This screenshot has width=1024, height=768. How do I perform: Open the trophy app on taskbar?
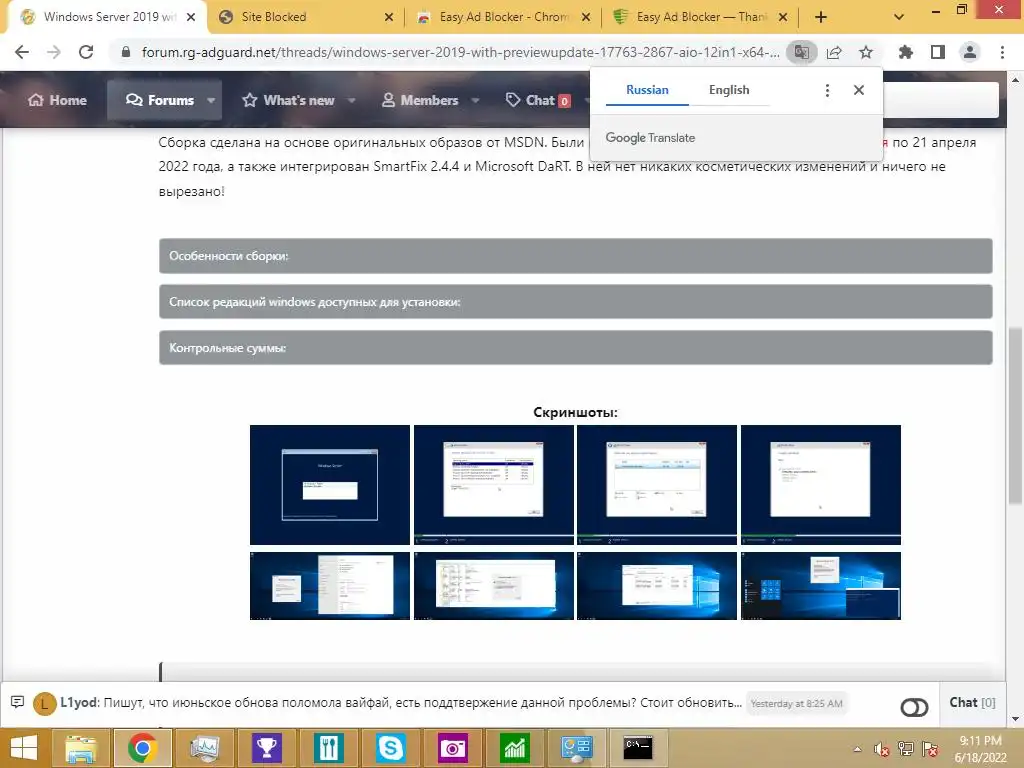[x=266, y=748]
